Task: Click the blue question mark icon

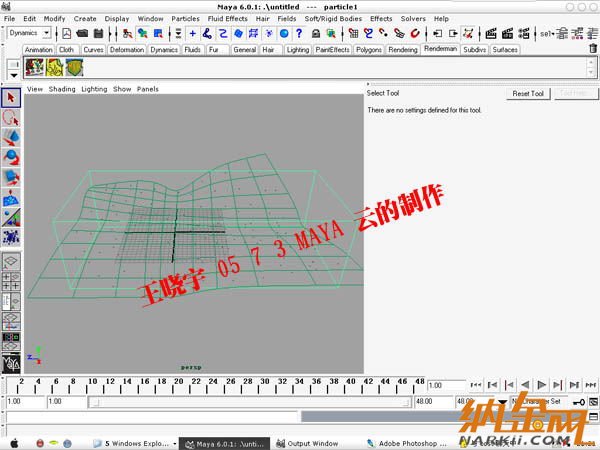Action: pos(299,33)
